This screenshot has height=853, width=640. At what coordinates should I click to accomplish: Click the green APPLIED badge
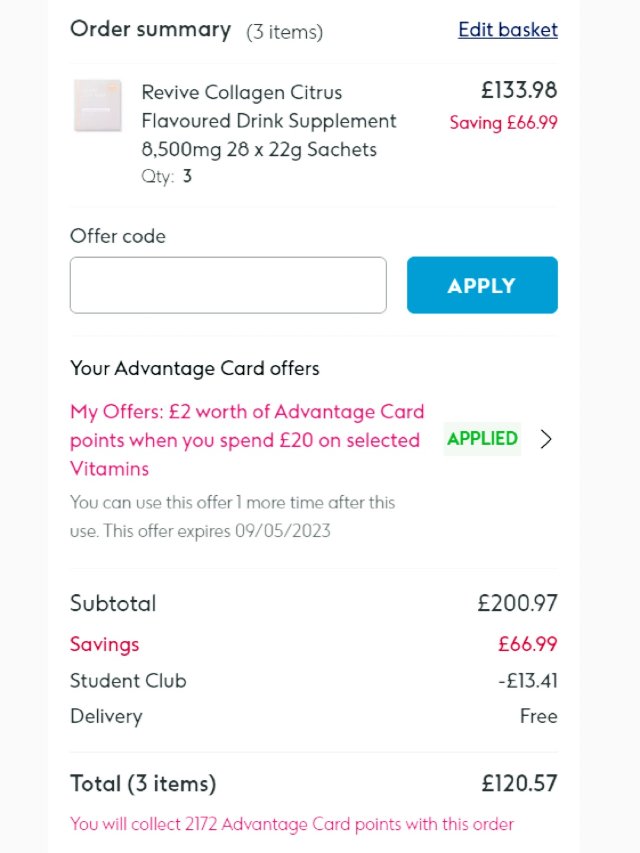point(482,439)
